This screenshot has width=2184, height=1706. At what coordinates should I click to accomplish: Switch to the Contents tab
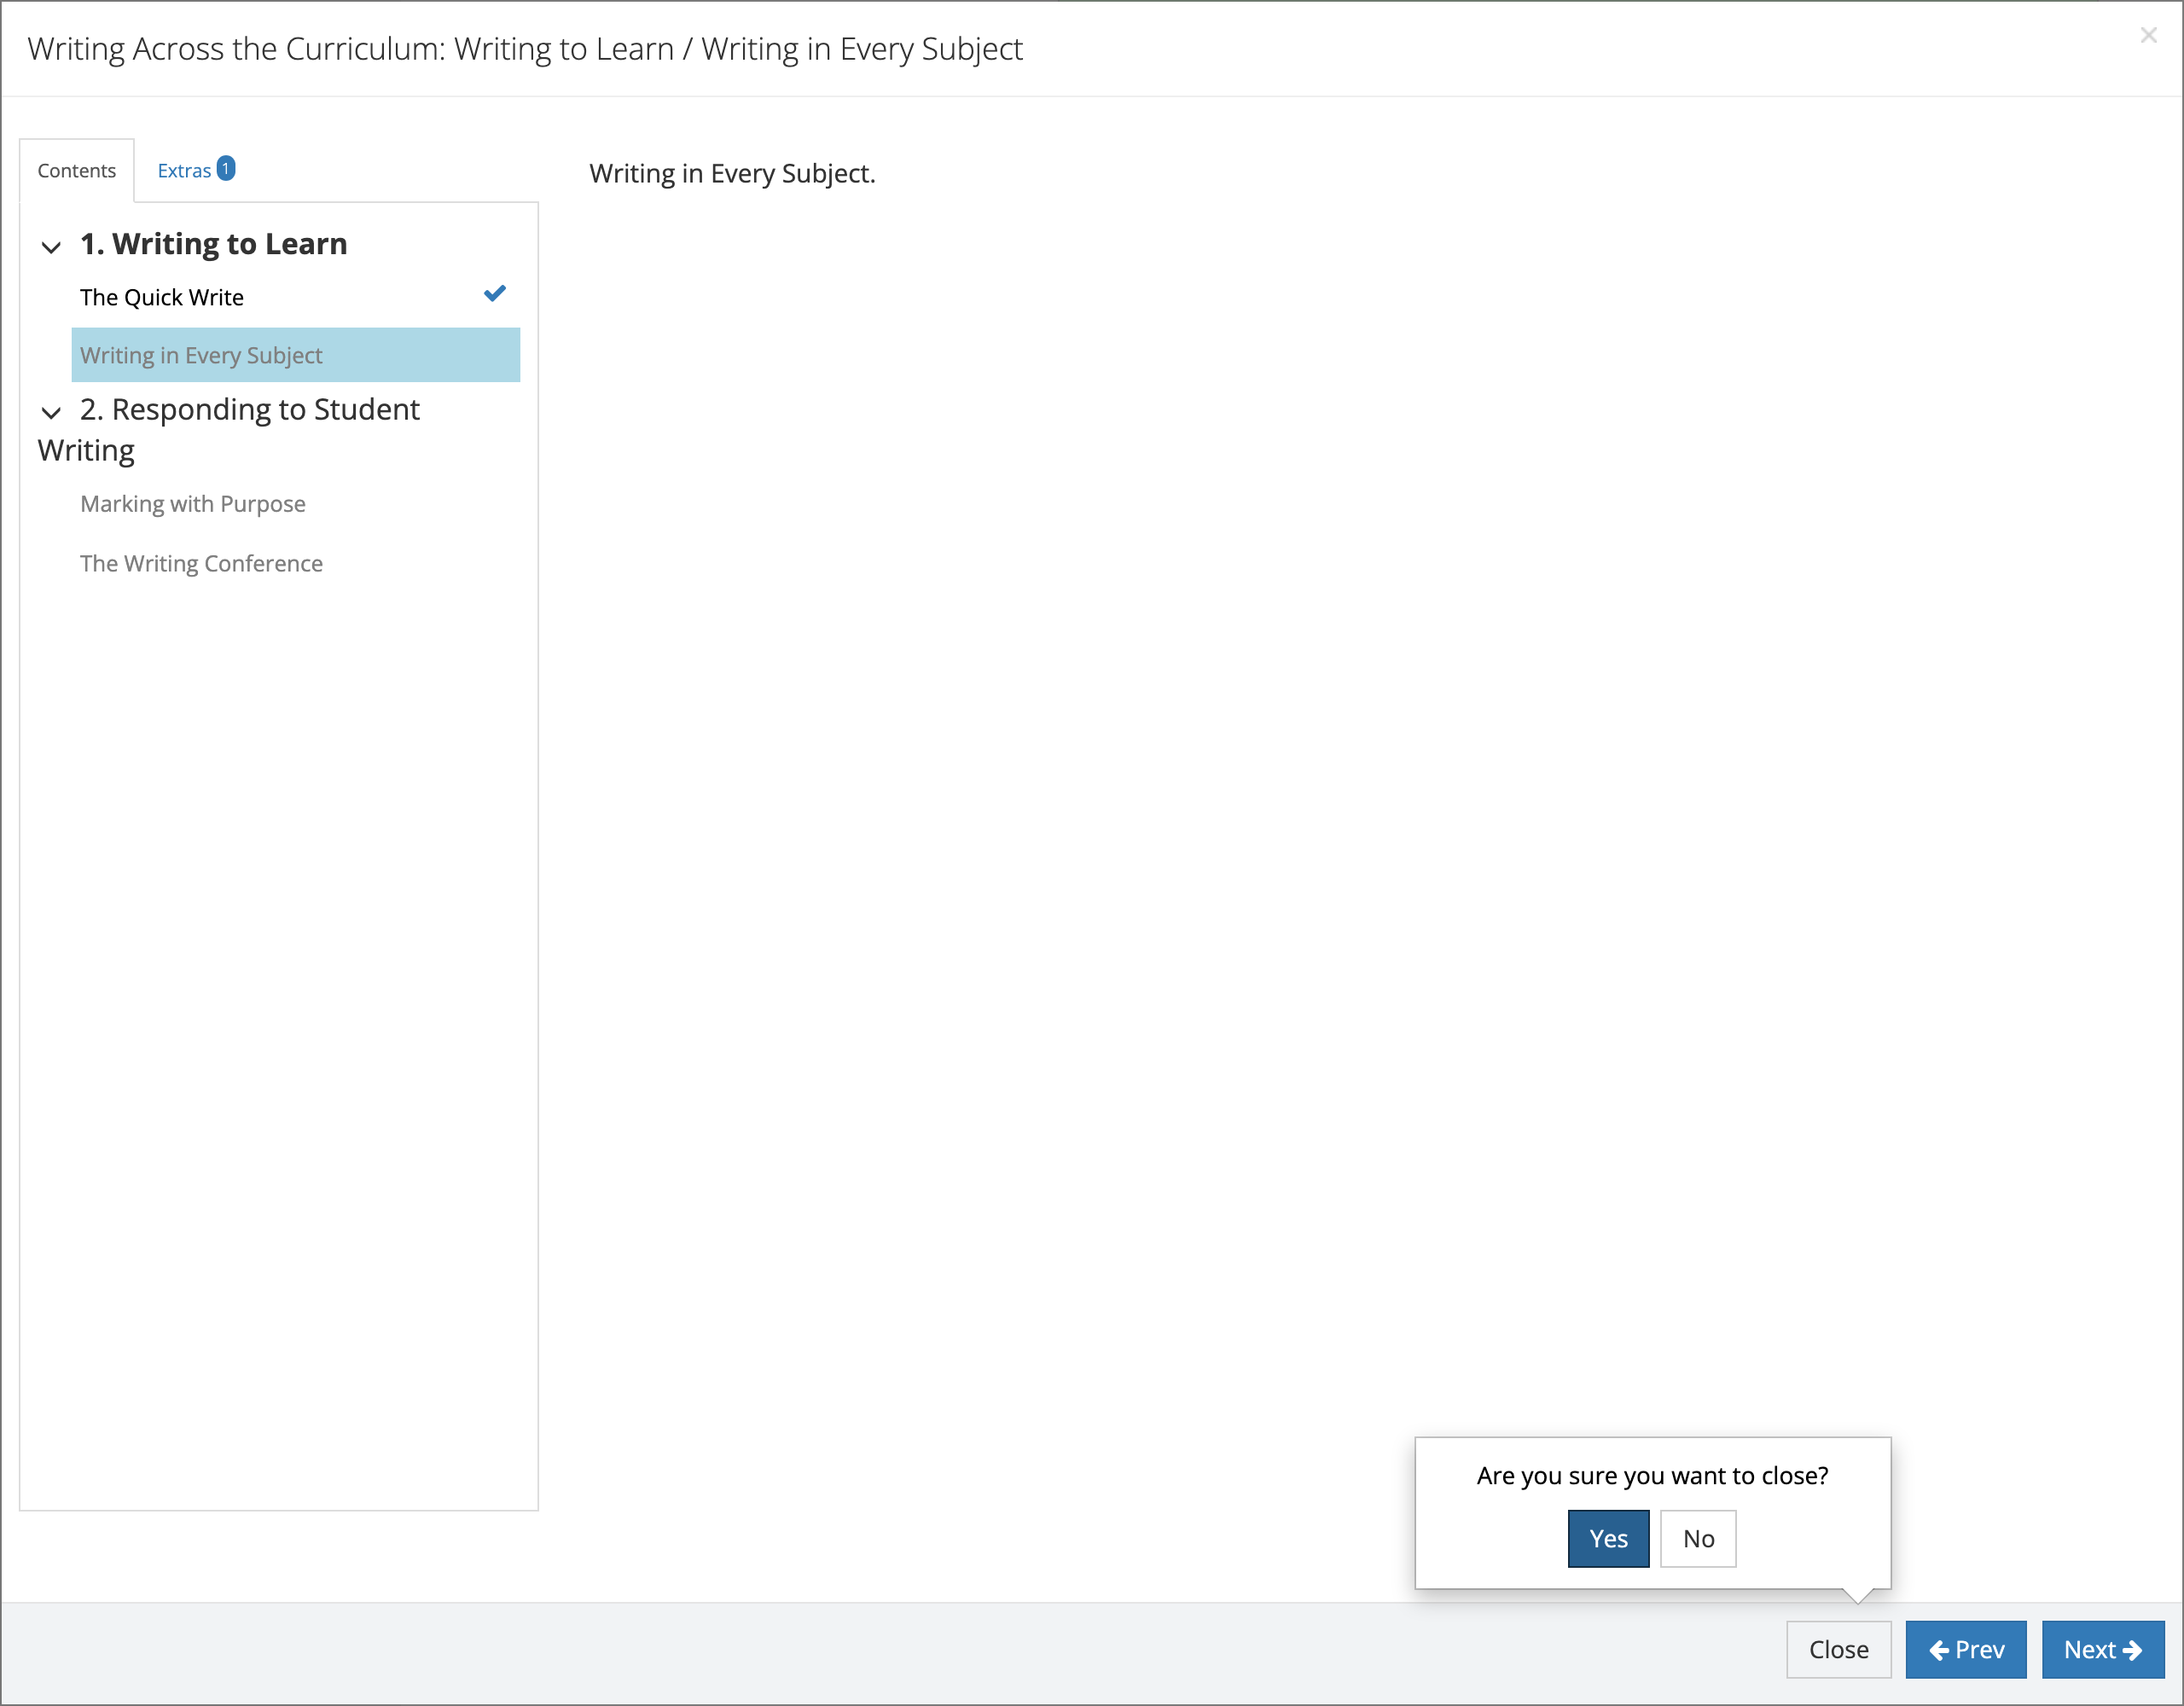tap(77, 171)
